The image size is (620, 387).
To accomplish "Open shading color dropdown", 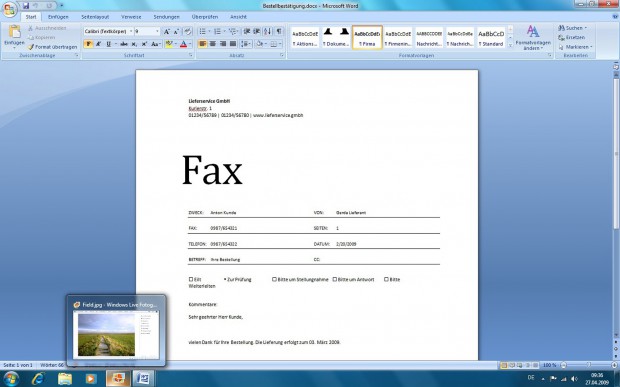I will (266, 44).
